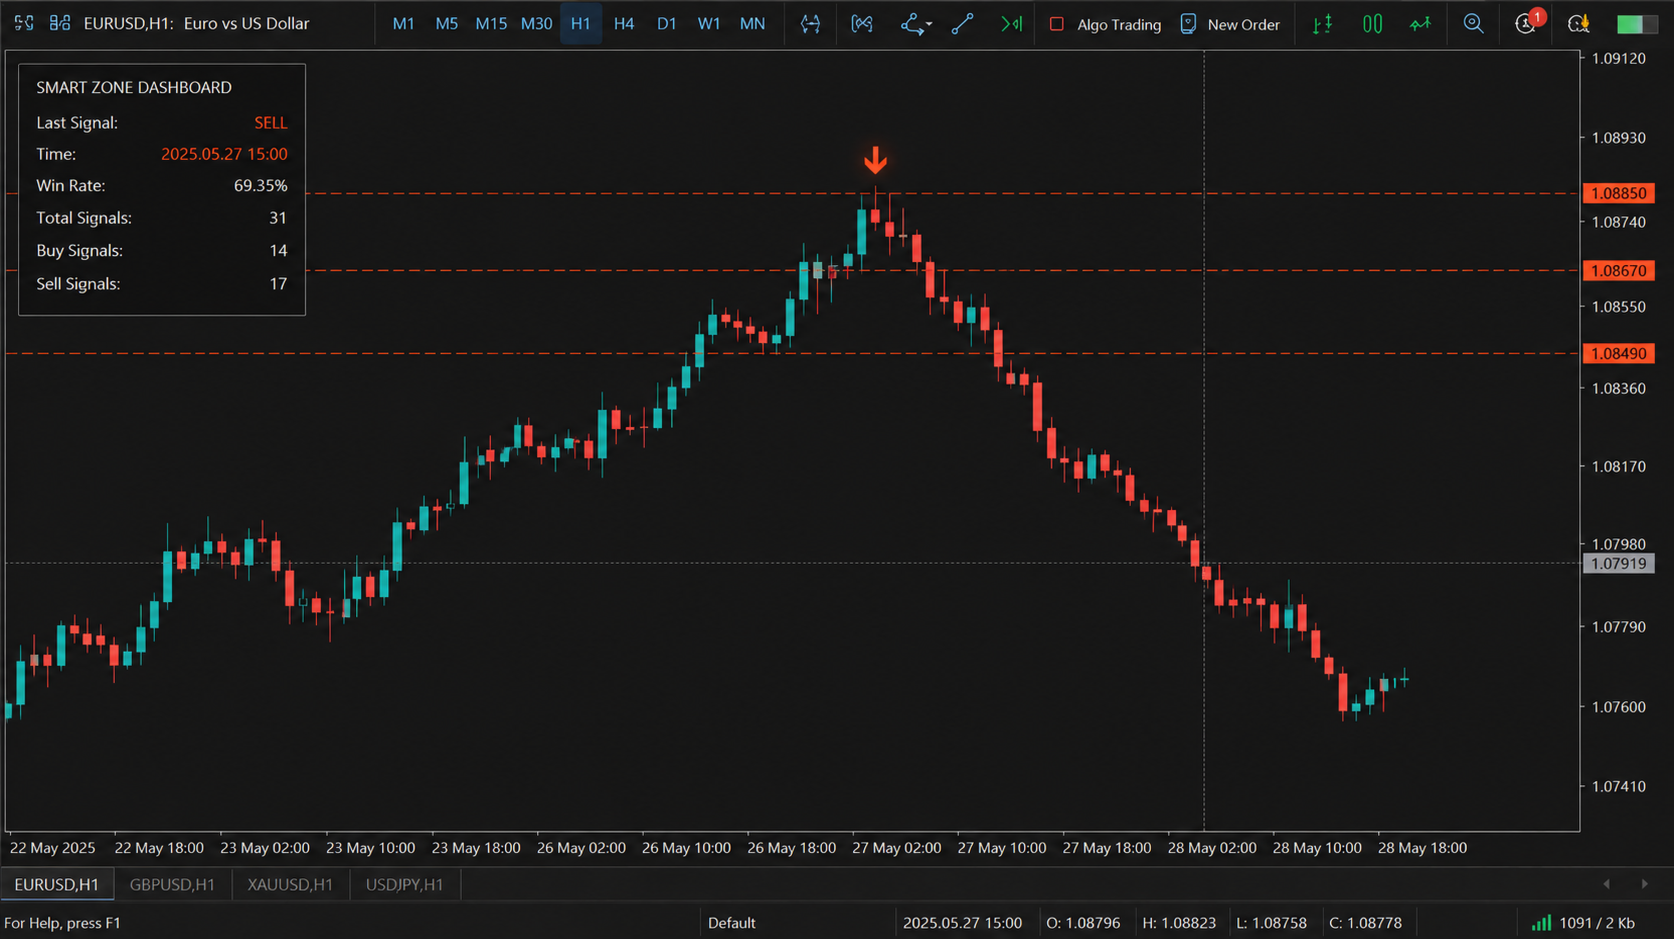1674x939 pixels.
Task: Open the drawing objects dropdown
Action: pos(916,23)
